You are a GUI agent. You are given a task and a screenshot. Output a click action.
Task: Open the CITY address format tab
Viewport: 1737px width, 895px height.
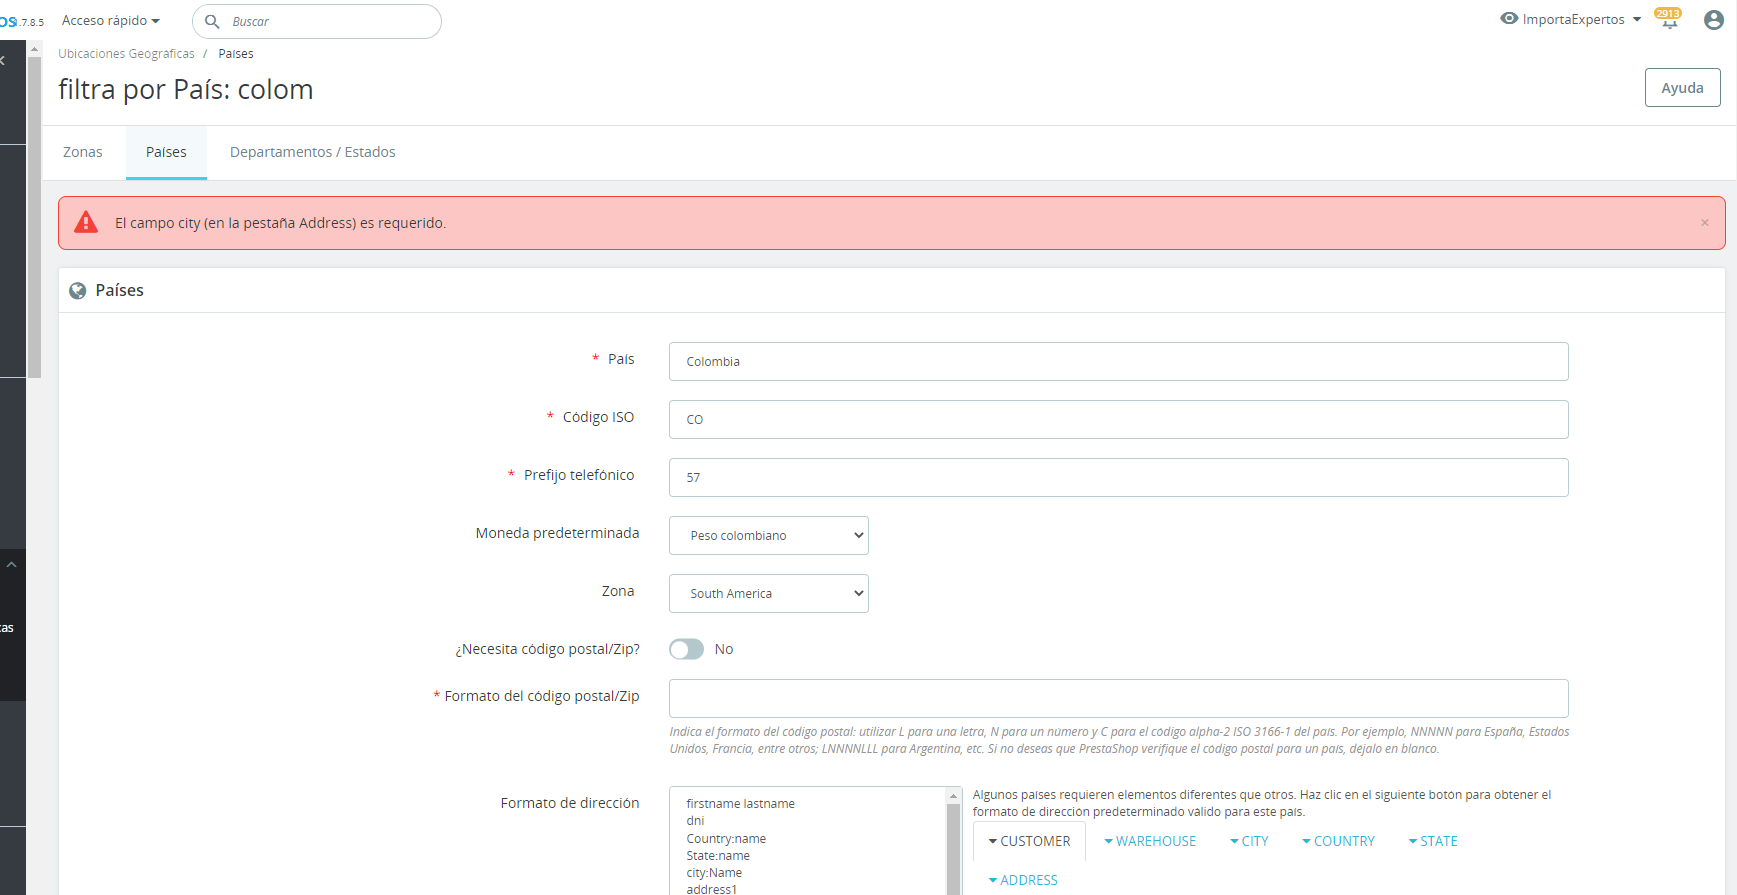click(1249, 841)
